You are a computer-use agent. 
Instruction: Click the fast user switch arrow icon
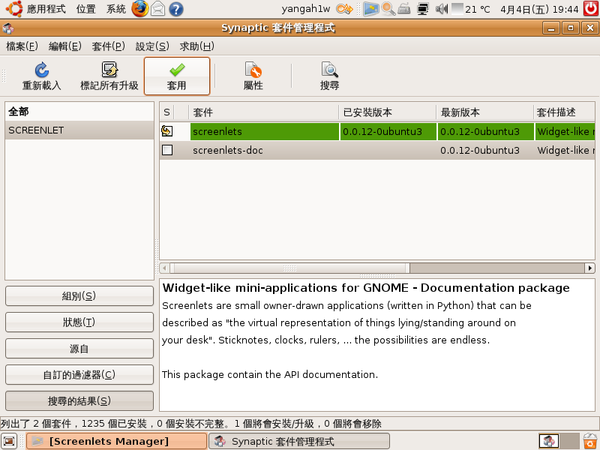pyautogui.click(x=344, y=9)
